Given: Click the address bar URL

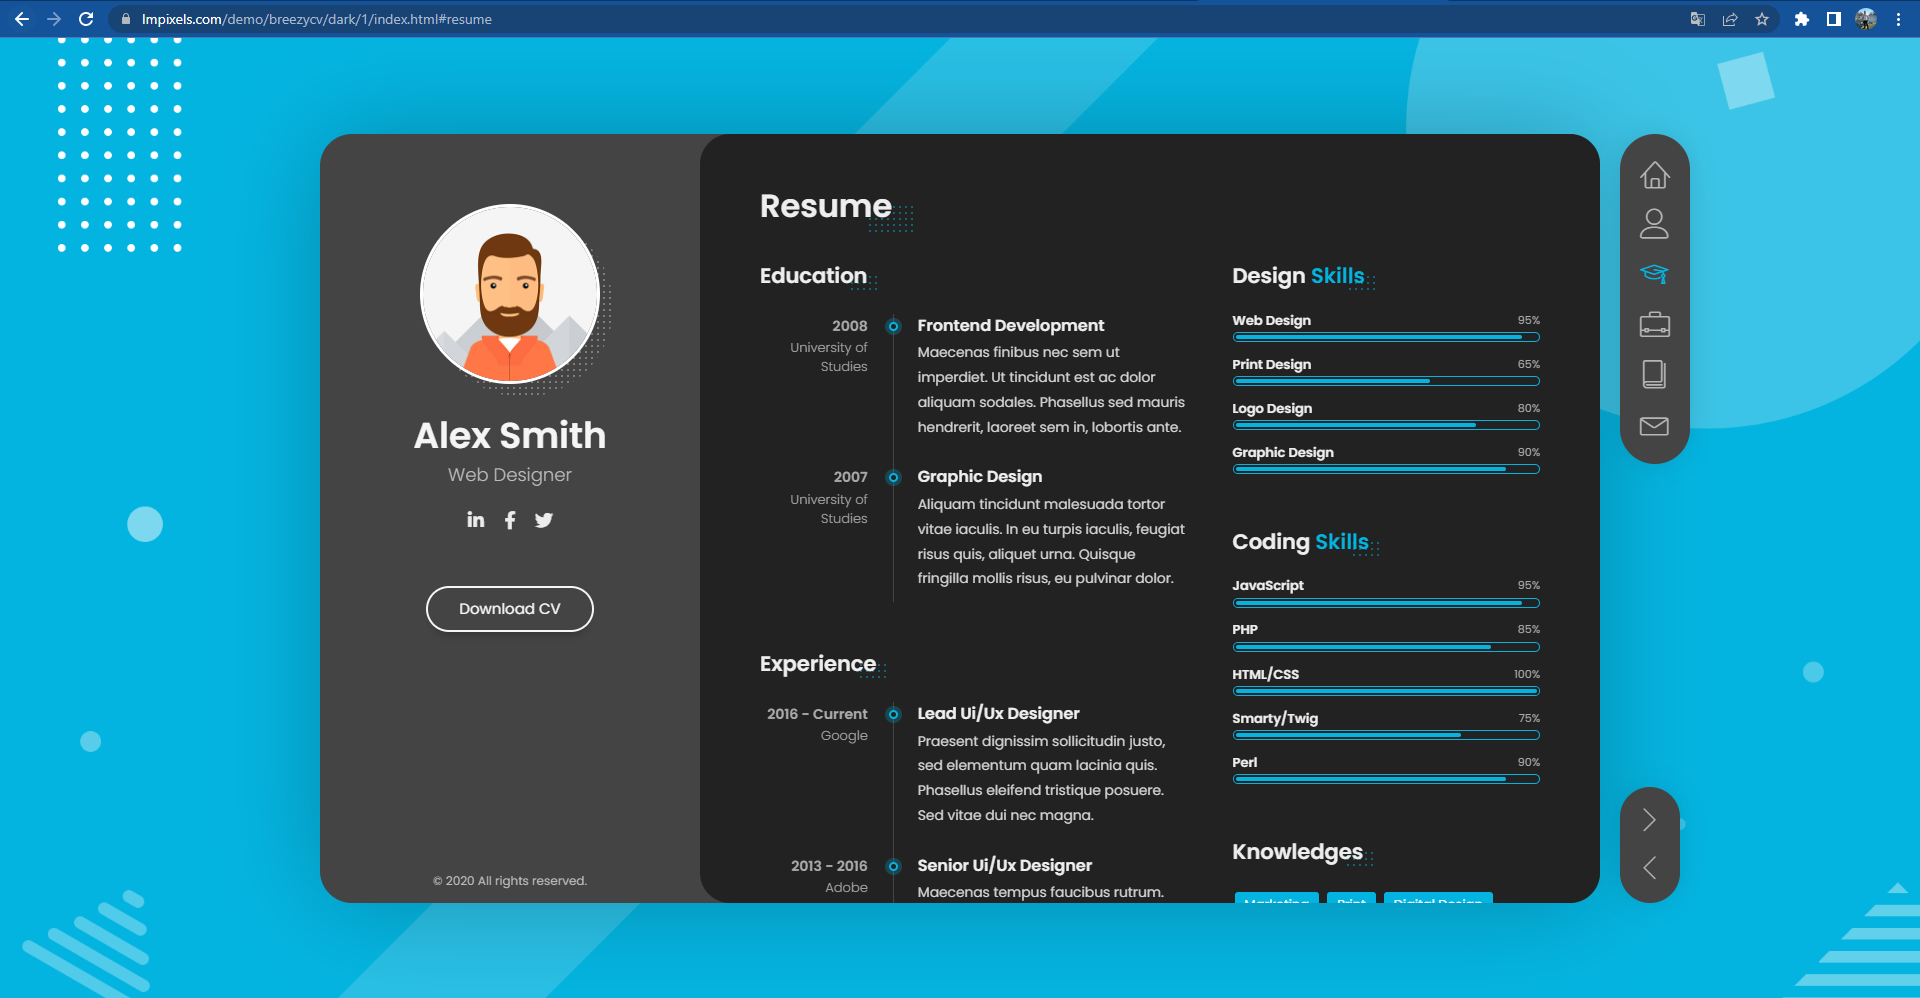Looking at the screenshot, I should coord(316,19).
